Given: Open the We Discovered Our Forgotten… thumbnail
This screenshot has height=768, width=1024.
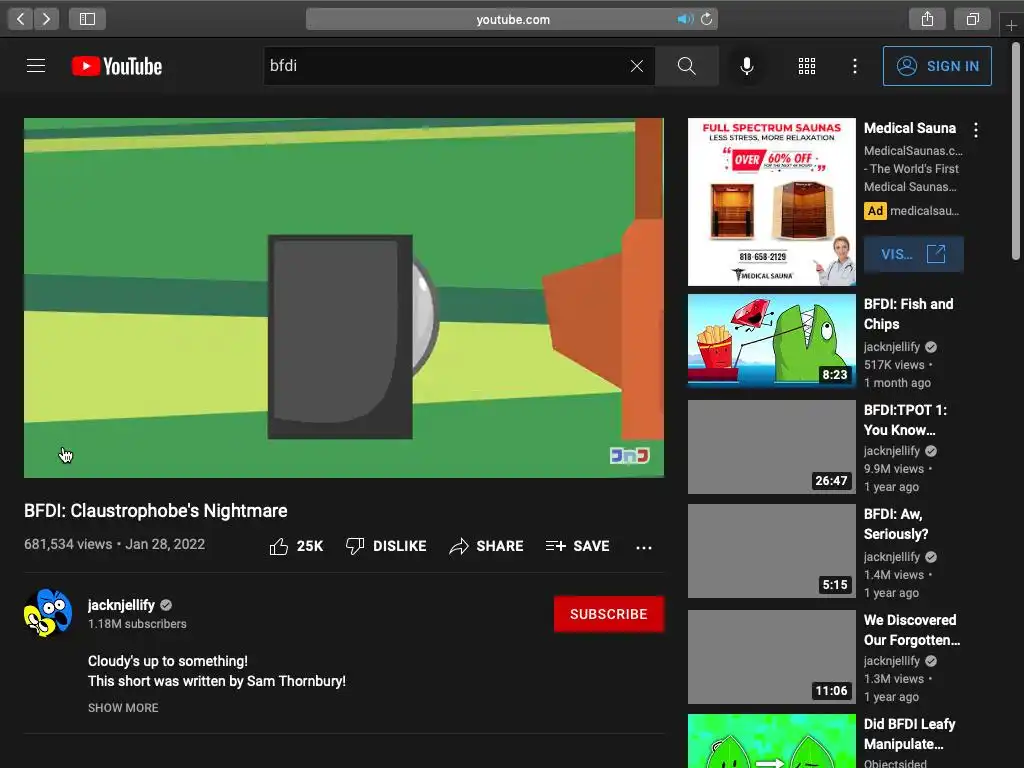Looking at the screenshot, I should pyautogui.click(x=771, y=657).
